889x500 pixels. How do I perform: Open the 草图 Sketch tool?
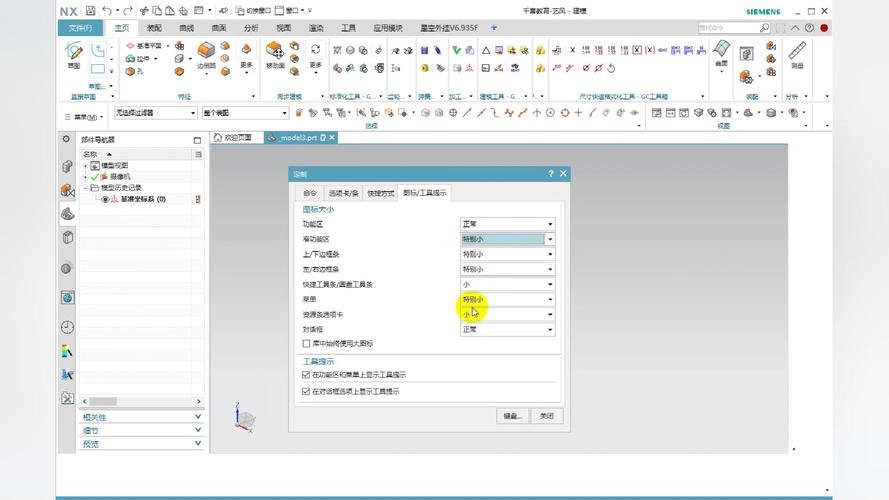(x=74, y=55)
